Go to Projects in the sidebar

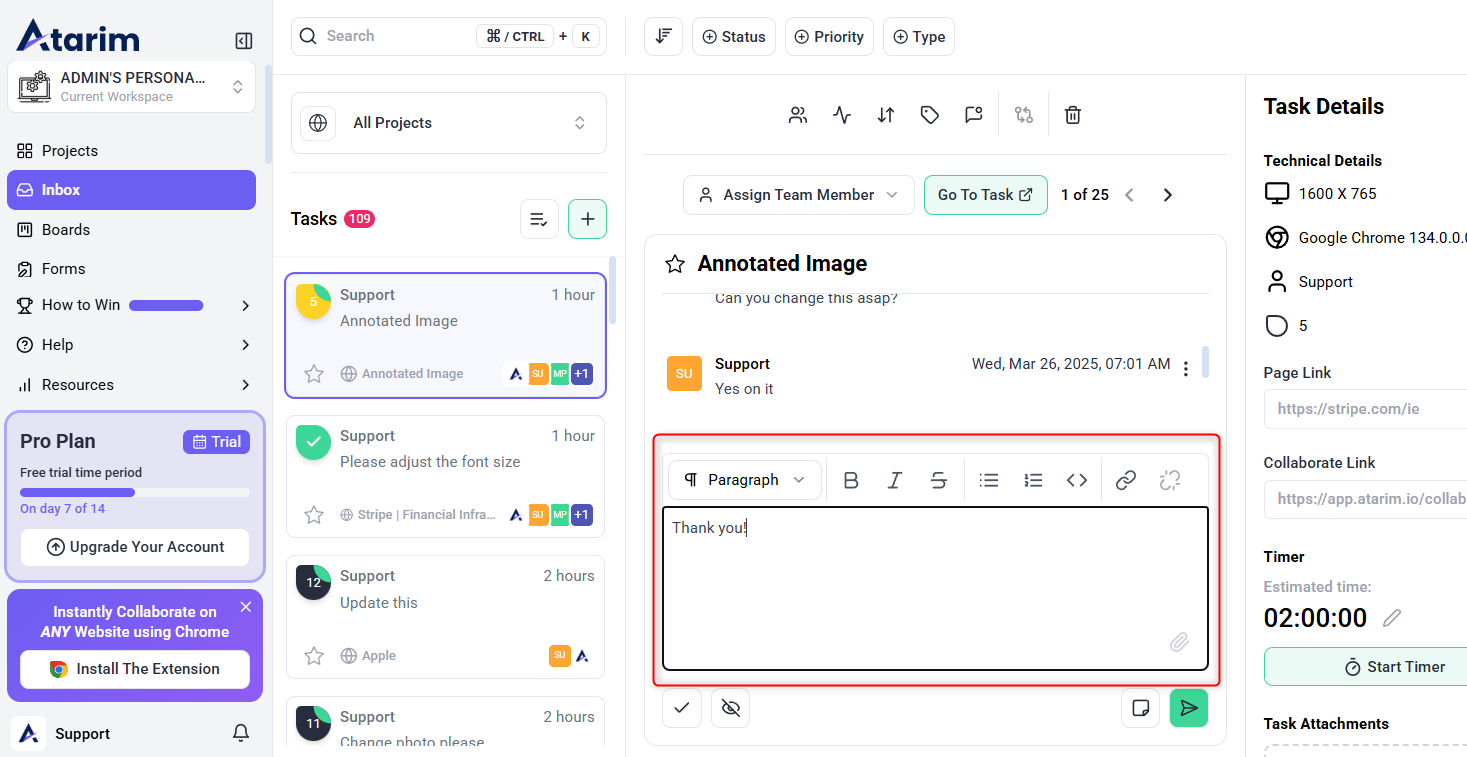[70, 151]
